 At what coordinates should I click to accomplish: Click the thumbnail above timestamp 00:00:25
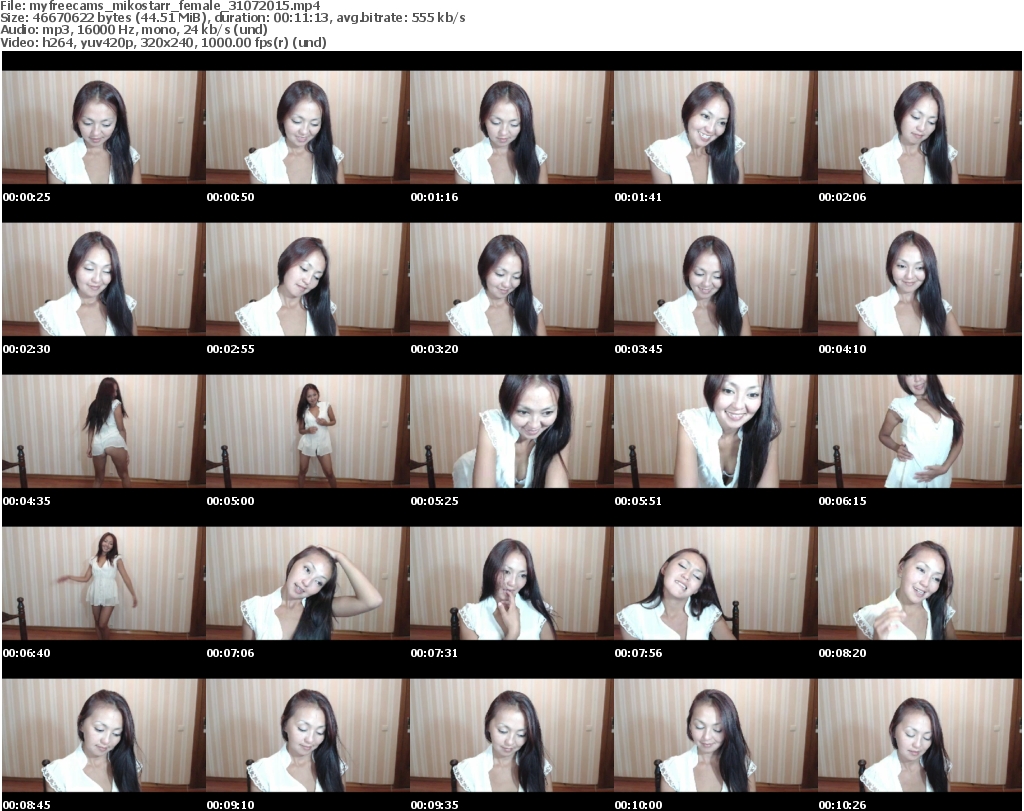[104, 127]
